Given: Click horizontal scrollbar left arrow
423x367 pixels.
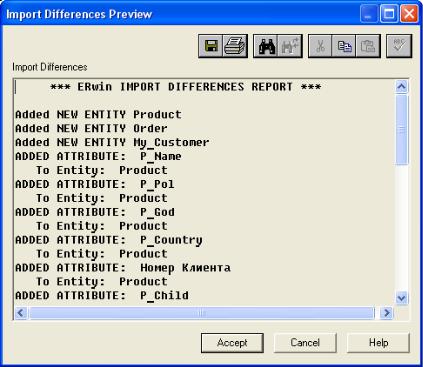Looking at the screenshot, I should pos(21,313).
